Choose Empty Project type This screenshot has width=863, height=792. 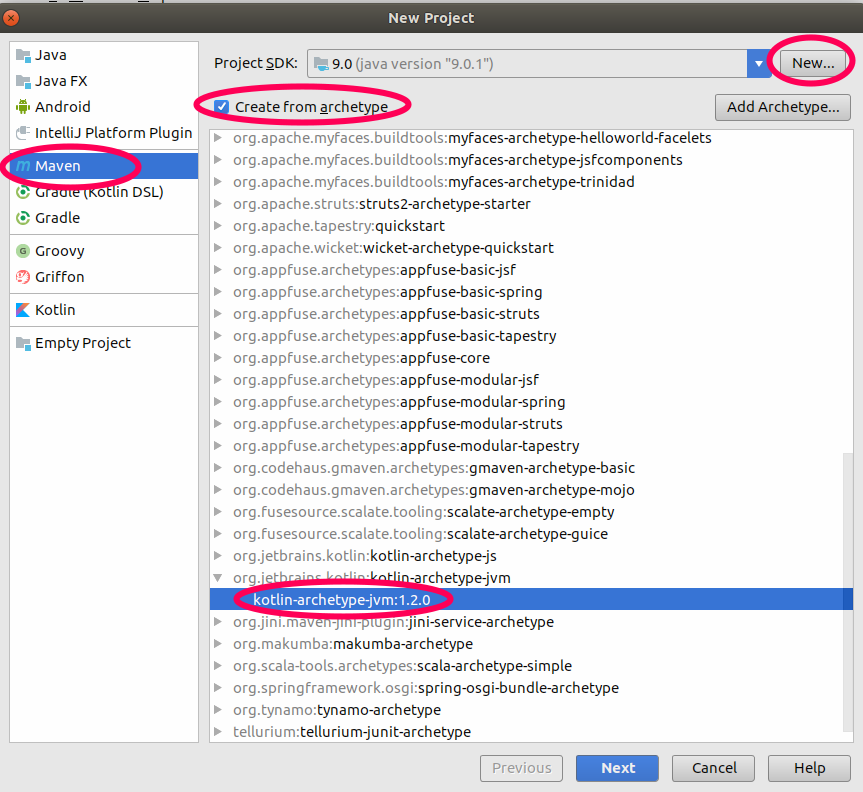(104, 343)
